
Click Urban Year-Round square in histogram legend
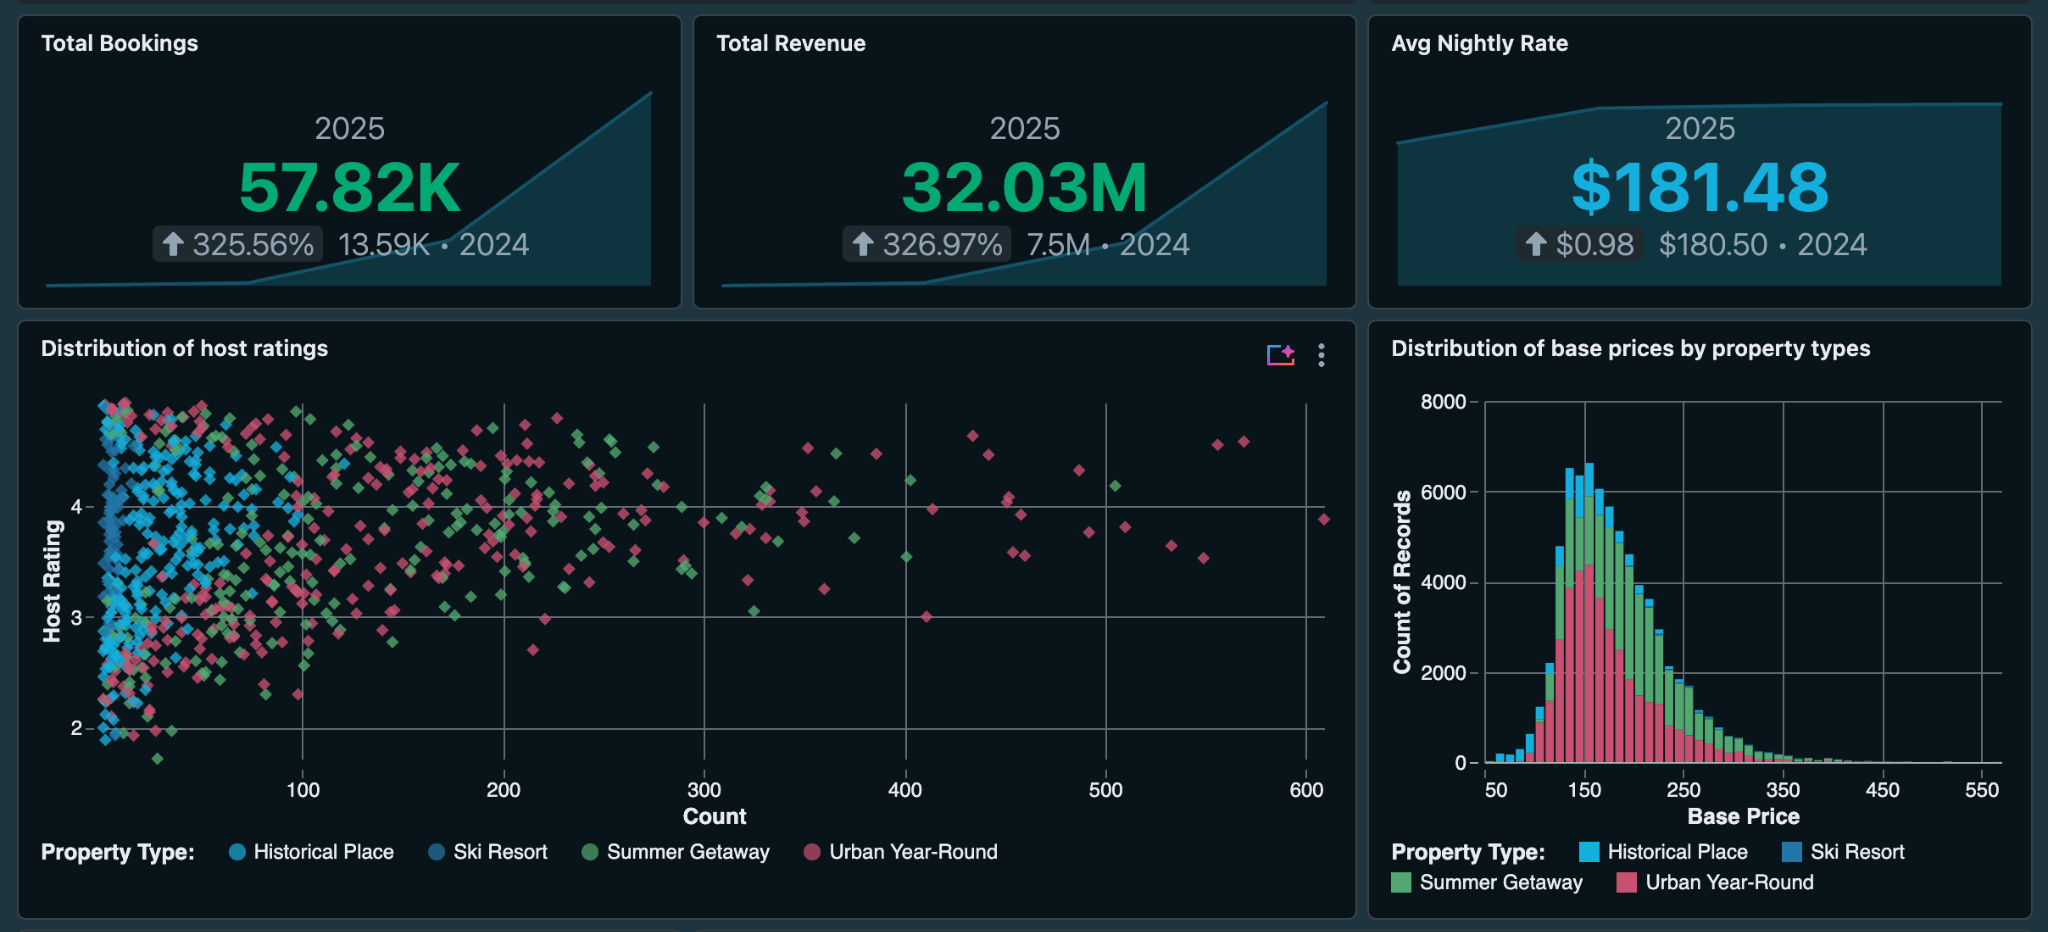tap(1627, 882)
